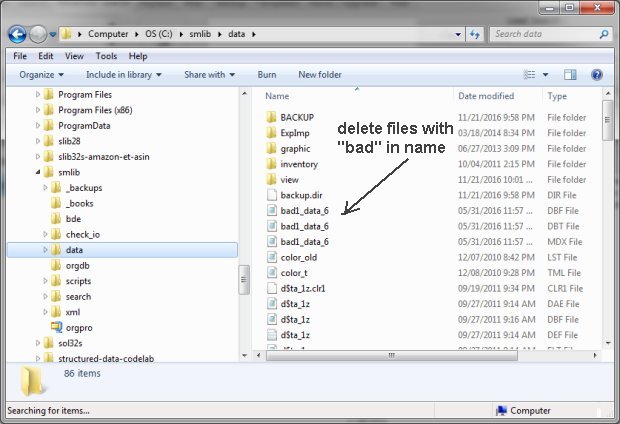
Task: Click the BACKUP folder icon in file list
Action: point(271,117)
